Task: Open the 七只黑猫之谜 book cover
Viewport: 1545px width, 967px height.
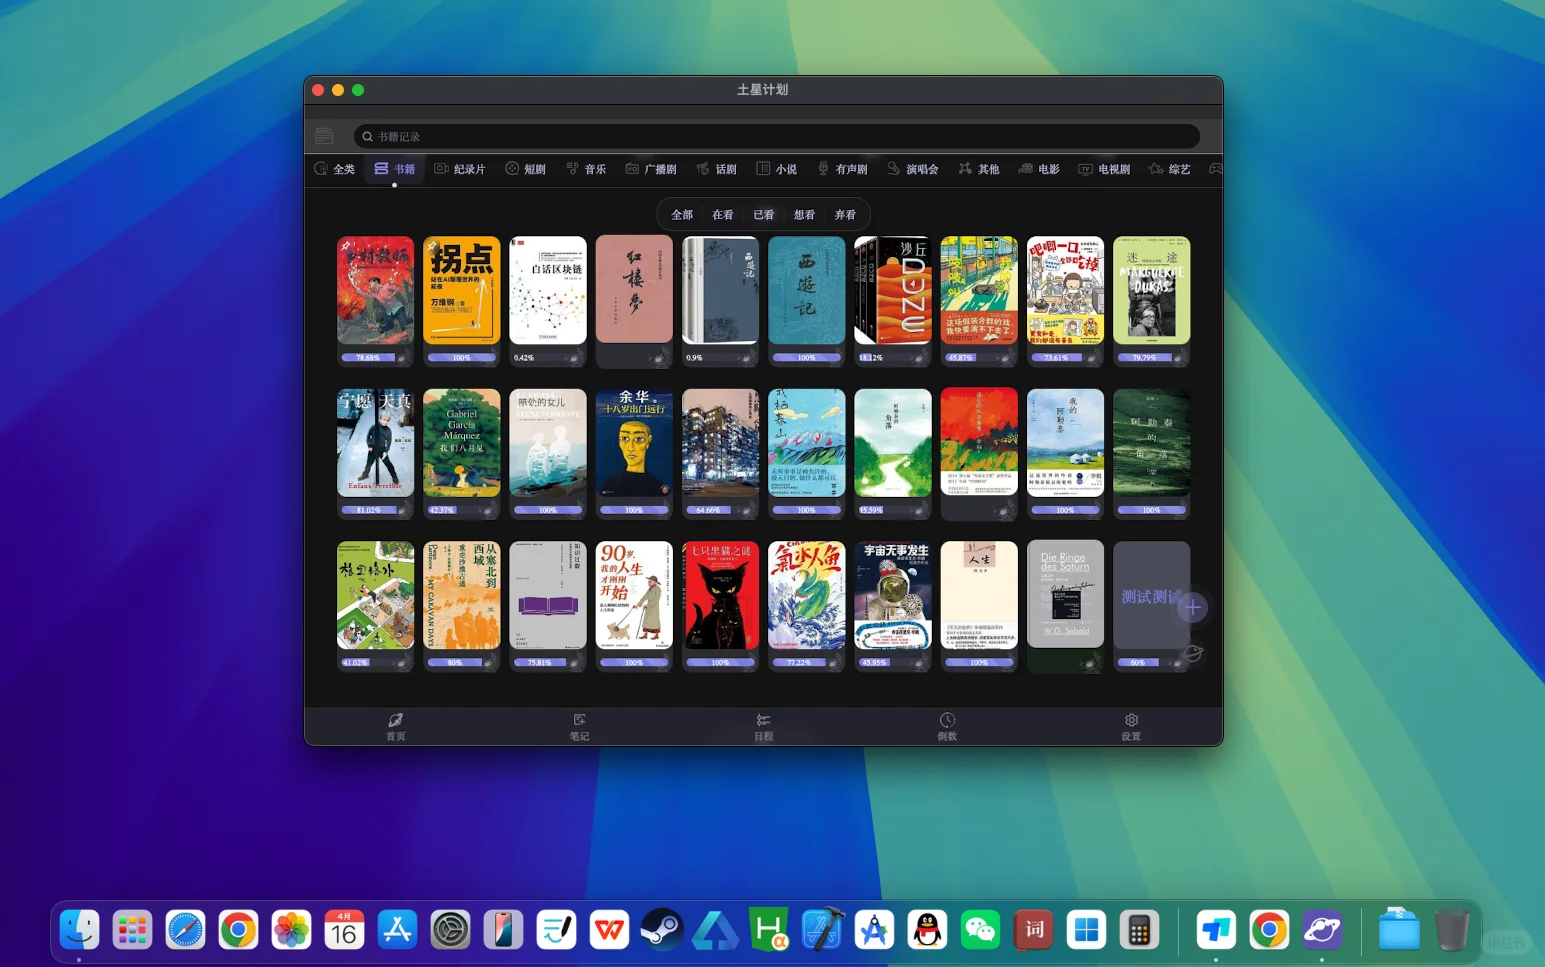Action: tap(720, 595)
